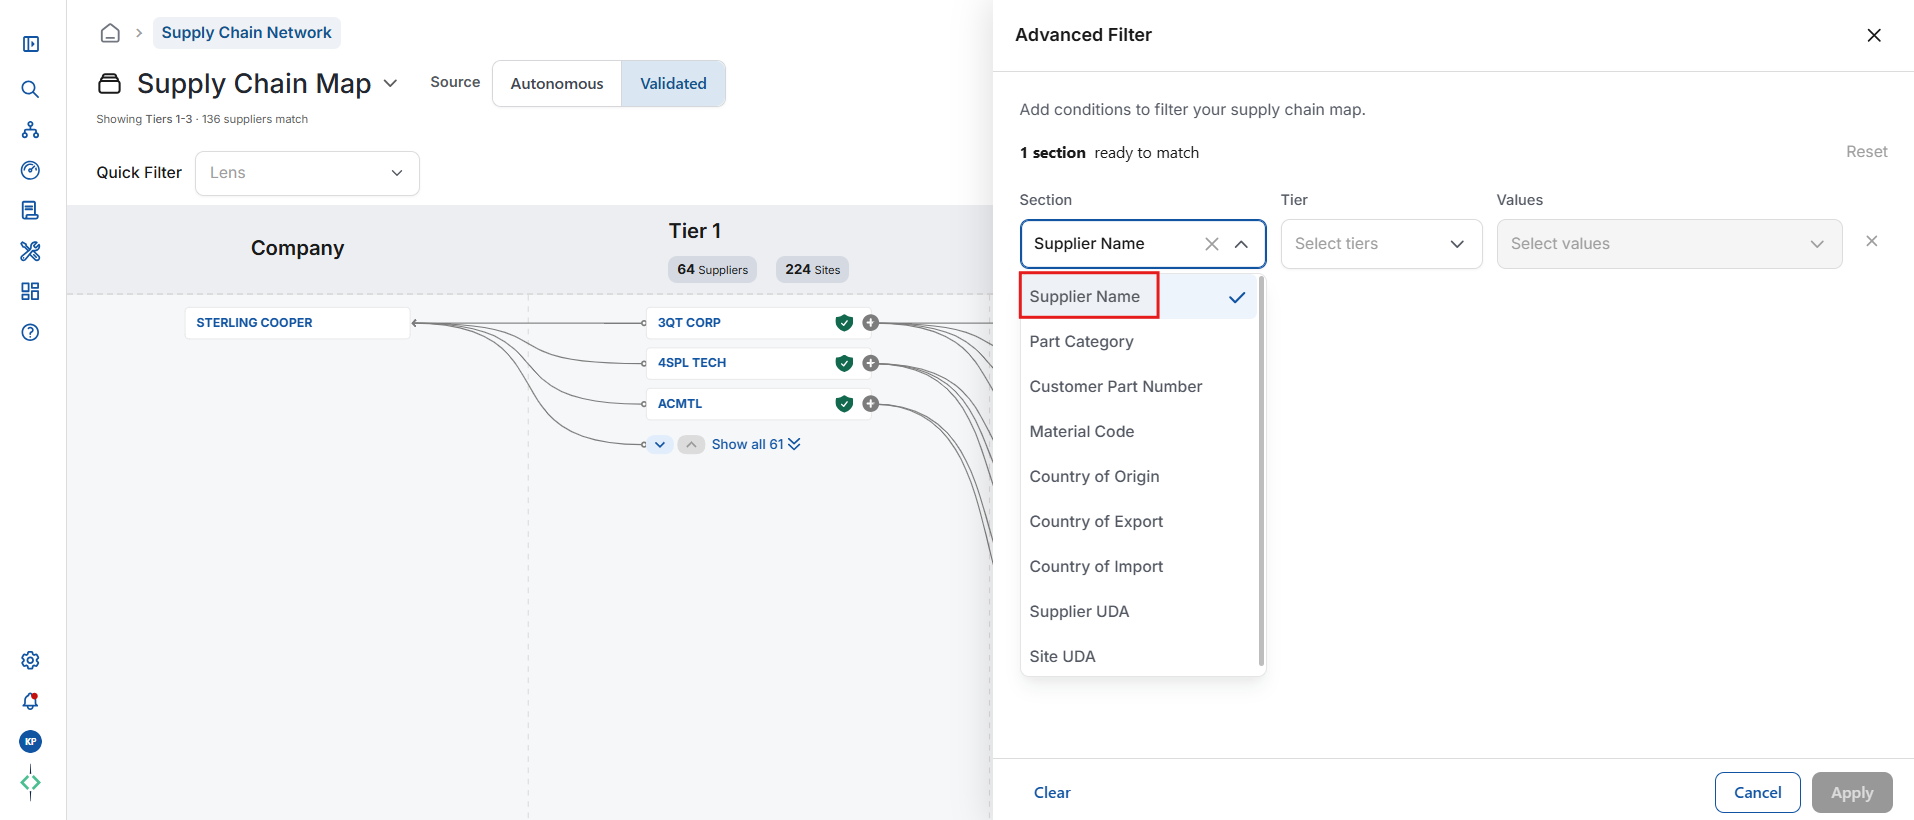
Task: Open the network hierarchy sidebar icon
Action: 31,130
